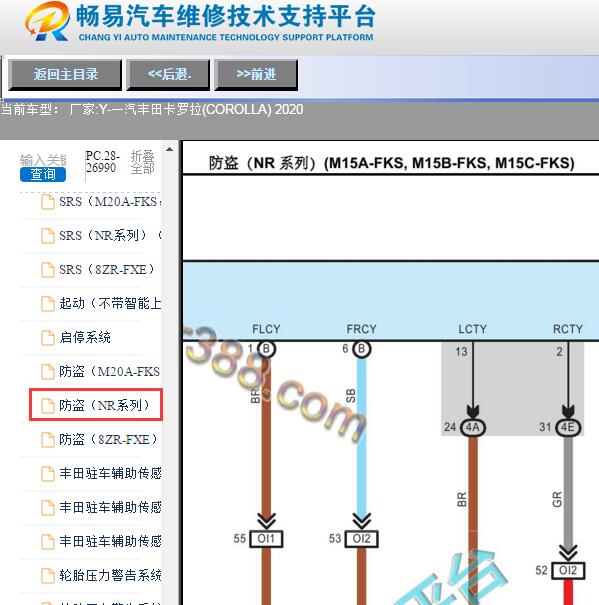Screen dimensions: 599x605
Task: Open the 轮胎压力警告系统 entry
Action: point(110,575)
